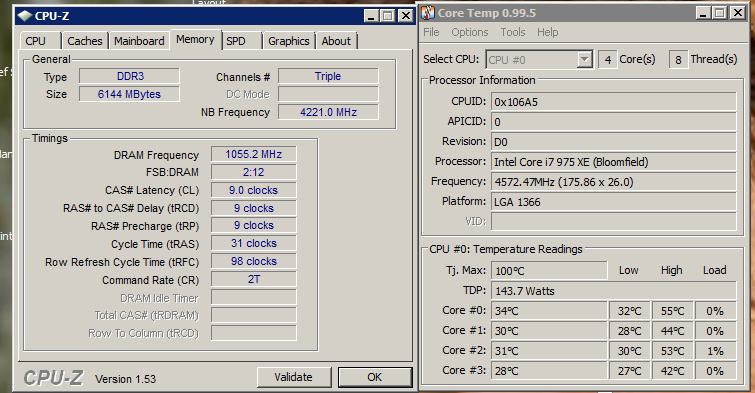Click the empty DRAM Idle Timer field
The height and width of the screenshot is (393, 755).
254,297
